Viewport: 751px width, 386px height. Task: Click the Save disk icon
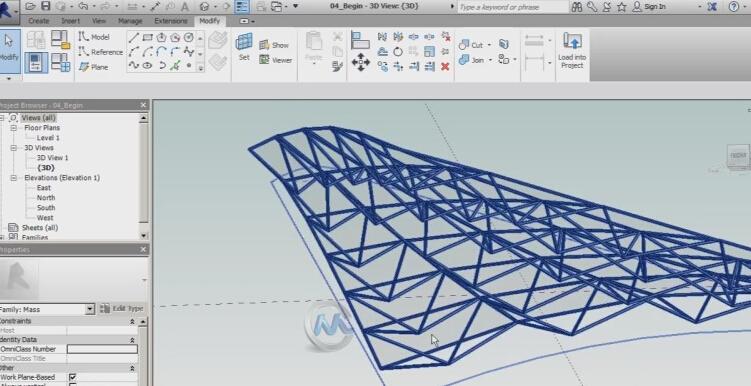(46, 6)
